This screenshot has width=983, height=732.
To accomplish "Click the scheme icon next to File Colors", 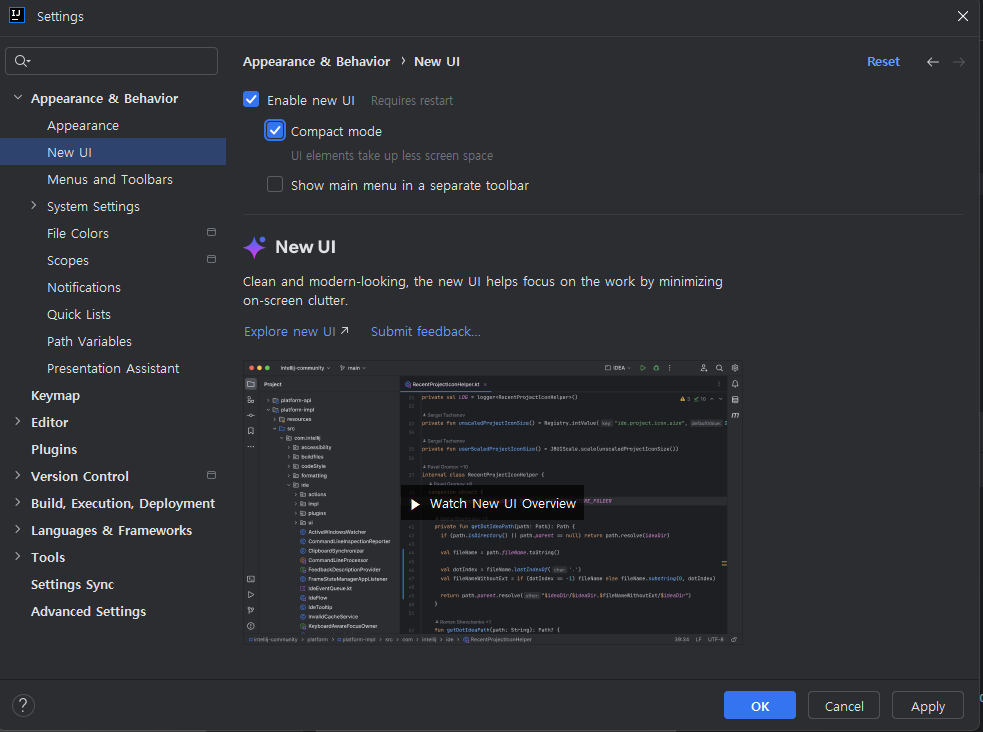I will click(x=211, y=232).
